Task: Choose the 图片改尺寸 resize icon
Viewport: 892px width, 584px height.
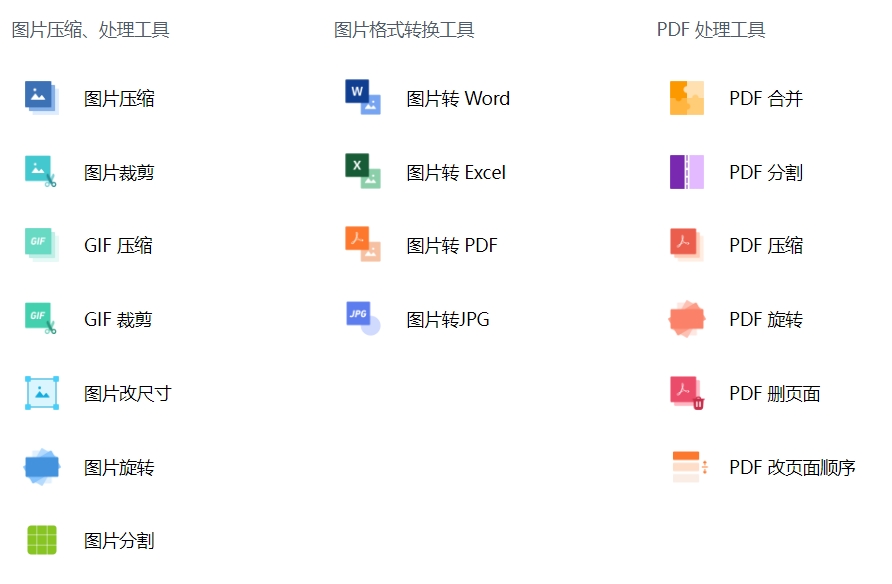Action: (41, 393)
